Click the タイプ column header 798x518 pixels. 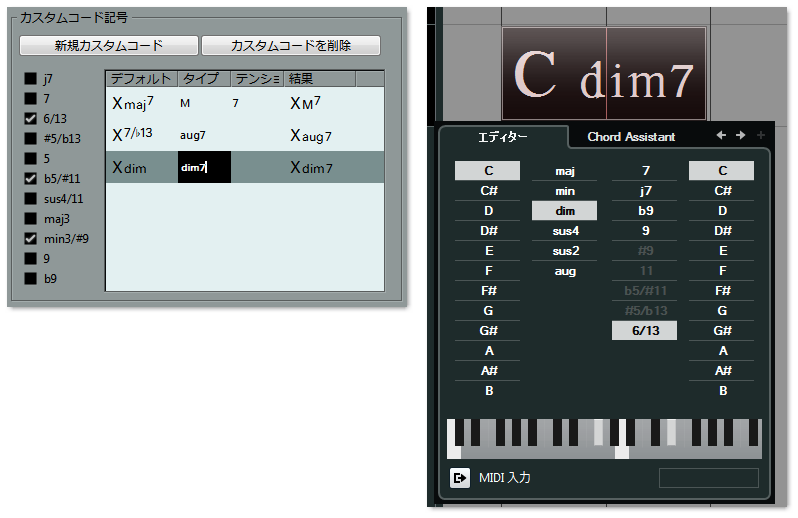(x=204, y=79)
